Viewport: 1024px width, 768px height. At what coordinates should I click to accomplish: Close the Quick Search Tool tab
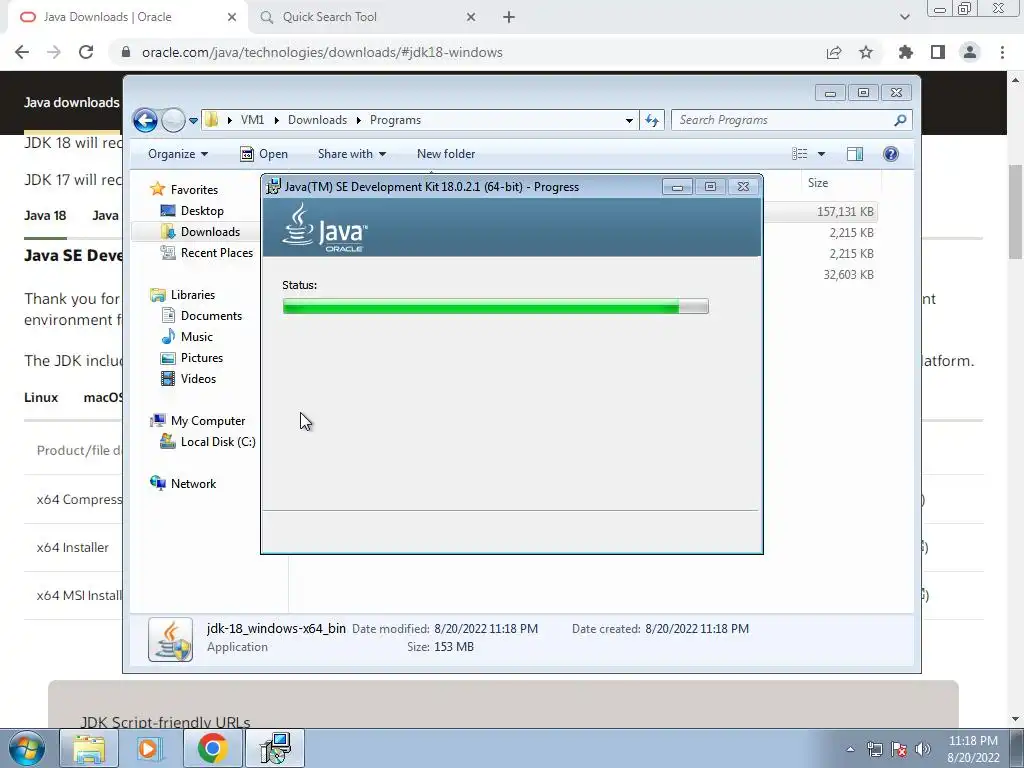471,18
